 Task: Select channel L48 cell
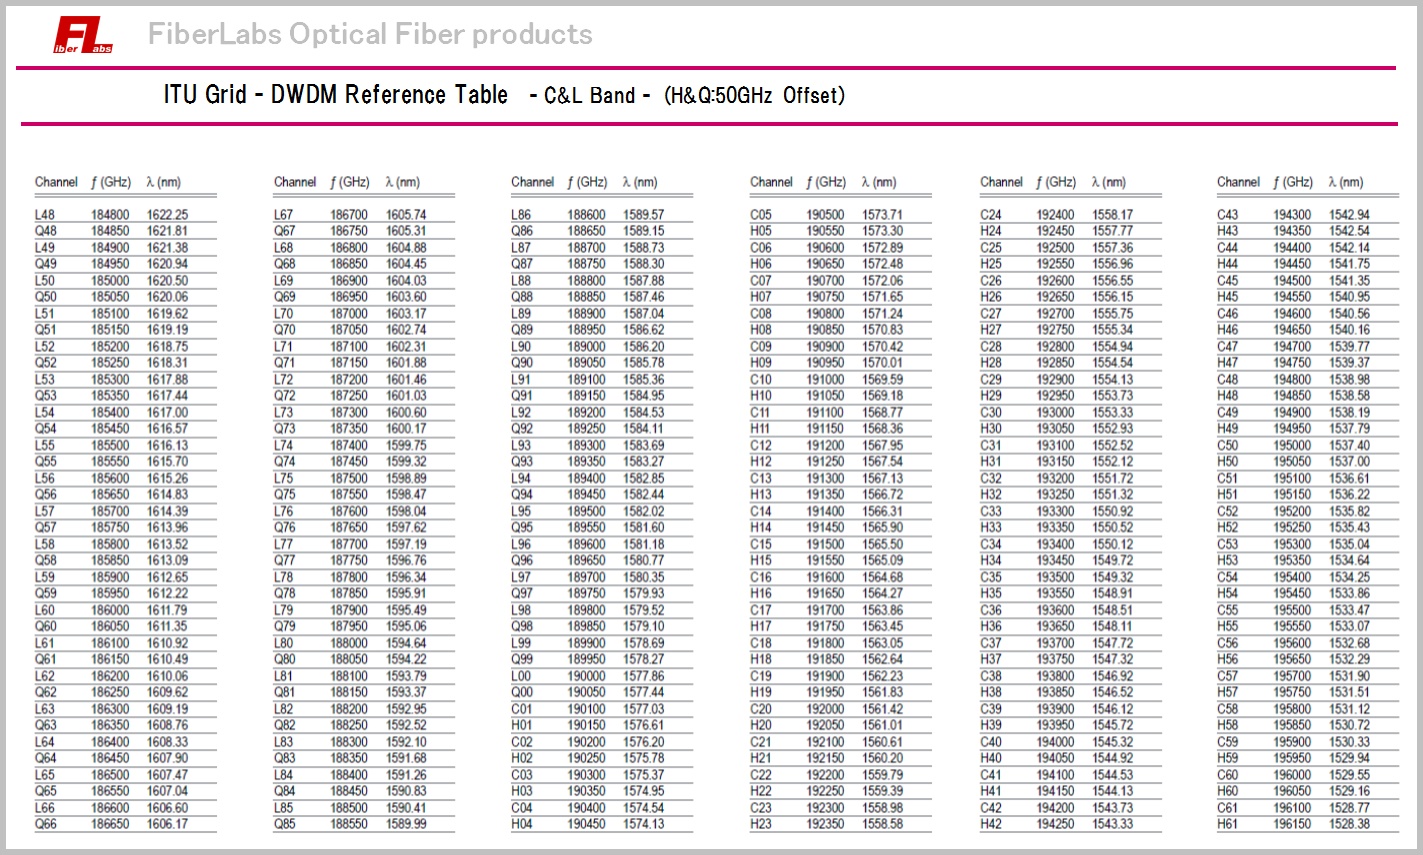(45, 215)
